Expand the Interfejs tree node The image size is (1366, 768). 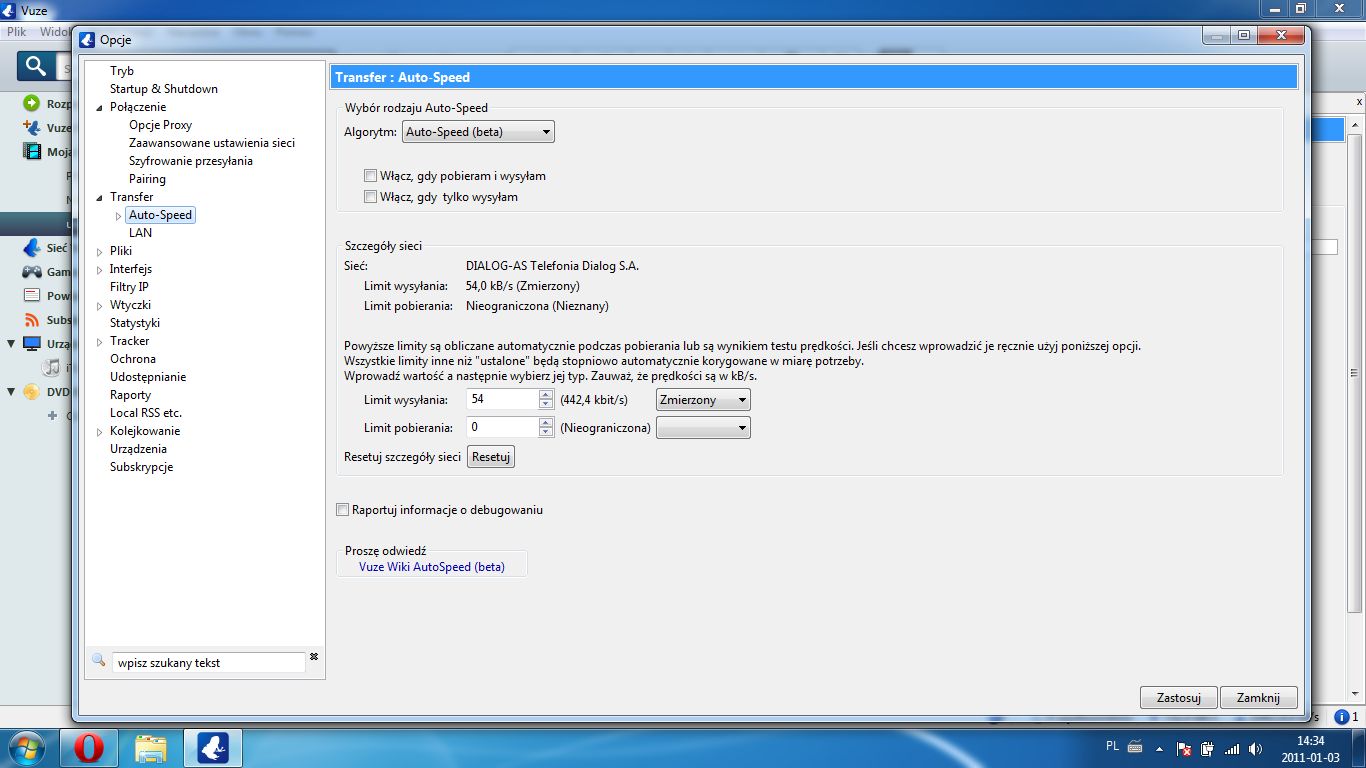[x=99, y=269]
